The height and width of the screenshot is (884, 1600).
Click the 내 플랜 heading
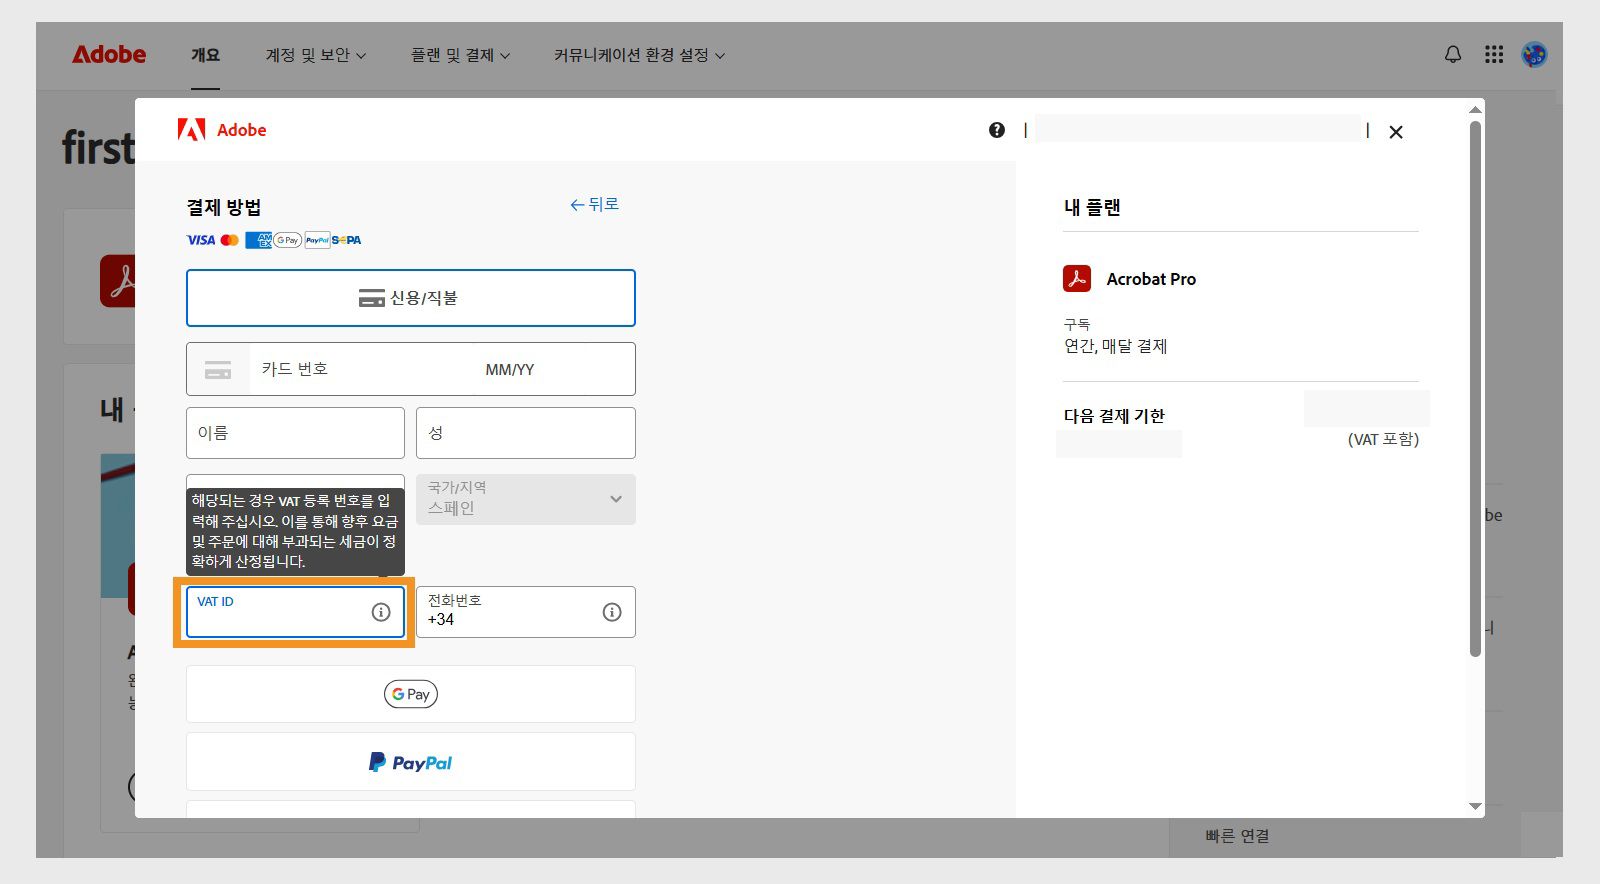(x=1092, y=207)
